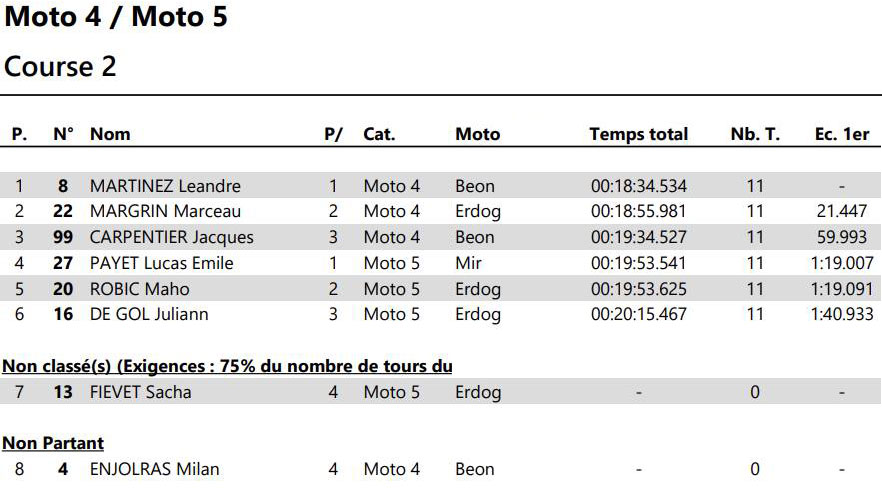Click total time 00:18:34.534
Screen dimensions: 882x492
638,186
